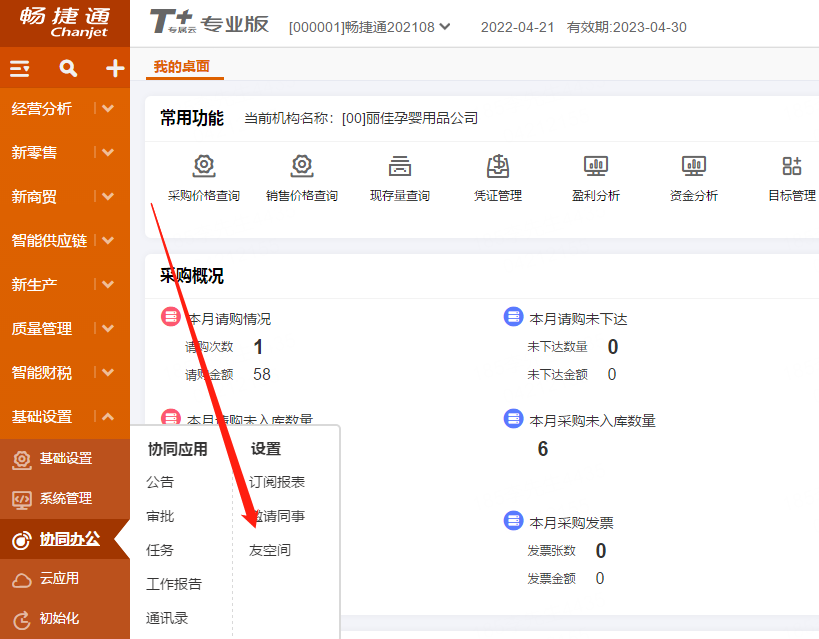Click the 请购次数 value 1
Image resolution: width=819 pixels, height=639 pixels.
258,347
